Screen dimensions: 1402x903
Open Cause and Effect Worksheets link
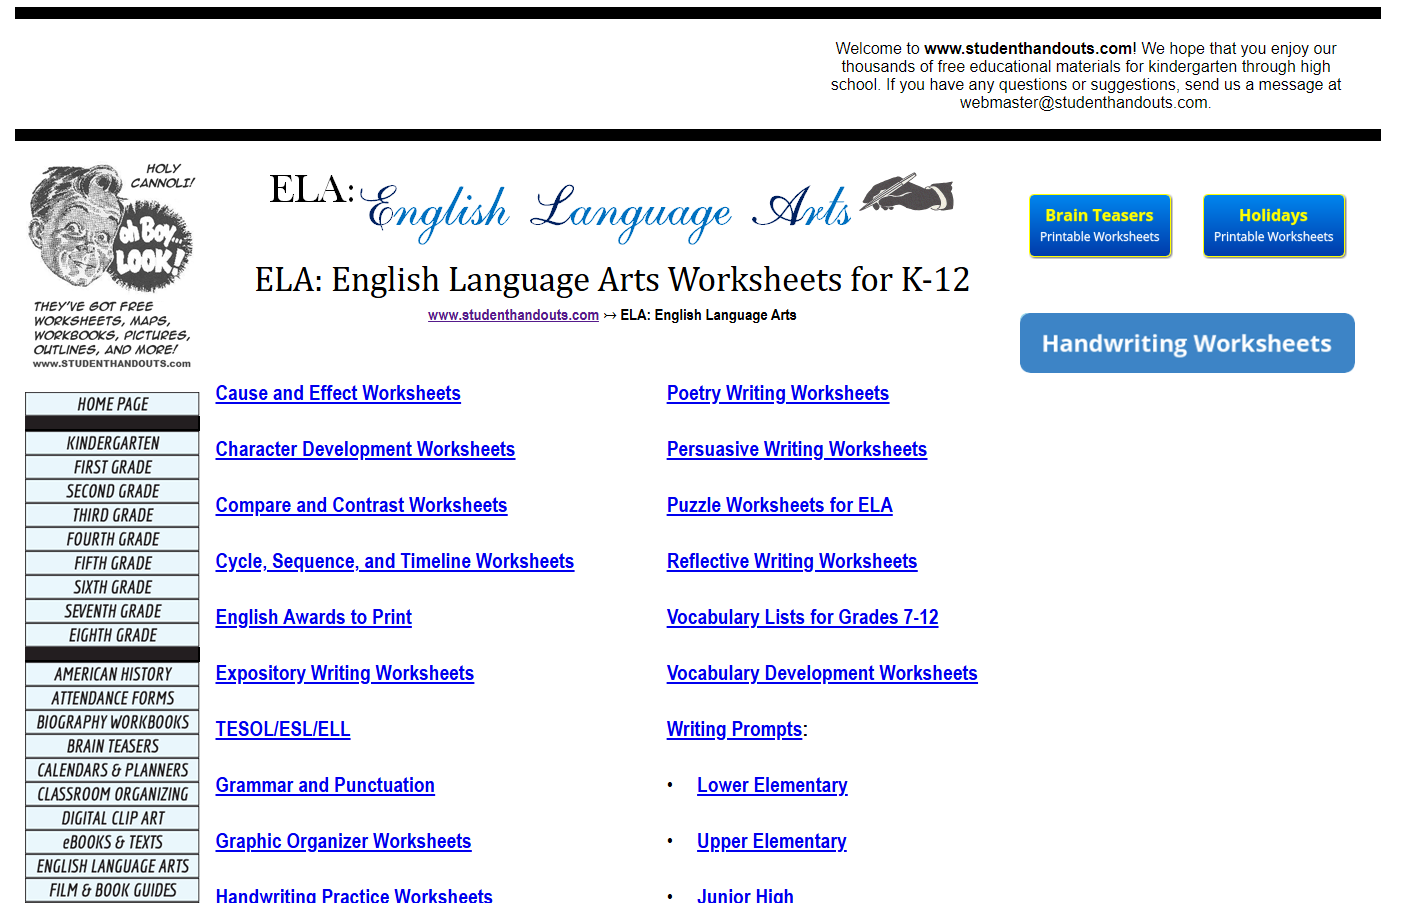(x=338, y=393)
